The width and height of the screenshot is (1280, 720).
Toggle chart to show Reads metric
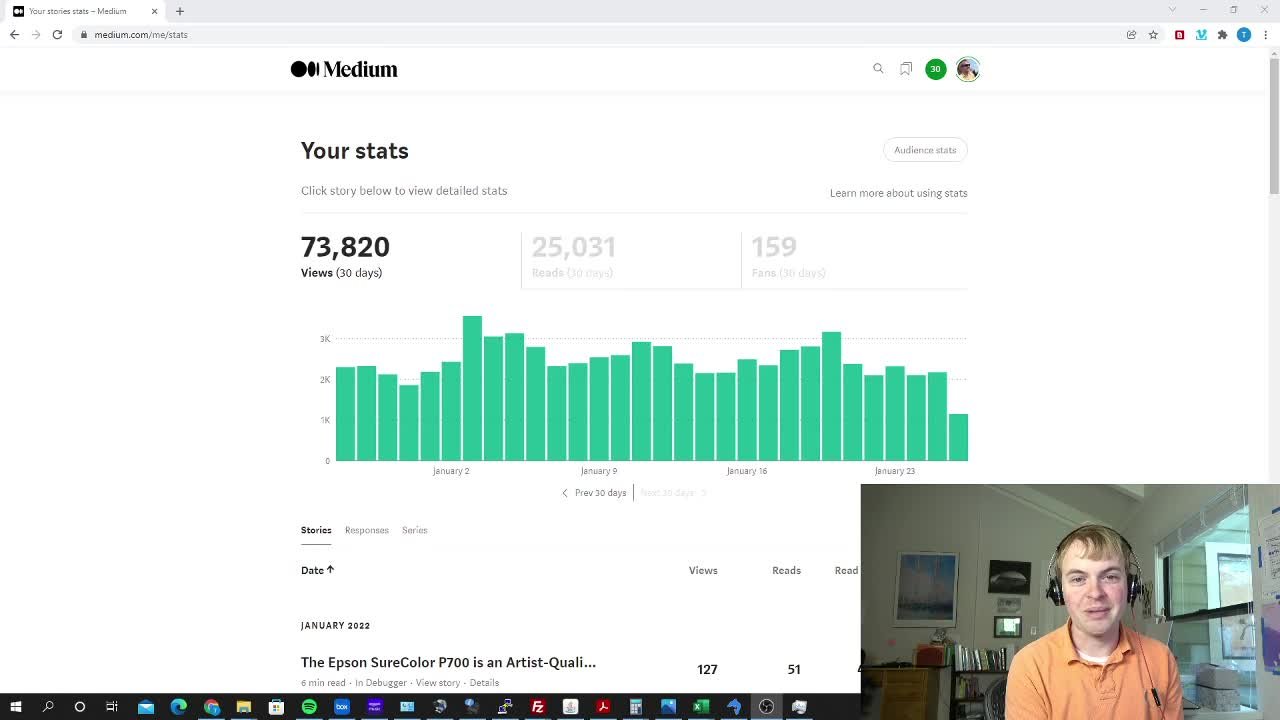click(x=573, y=257)
